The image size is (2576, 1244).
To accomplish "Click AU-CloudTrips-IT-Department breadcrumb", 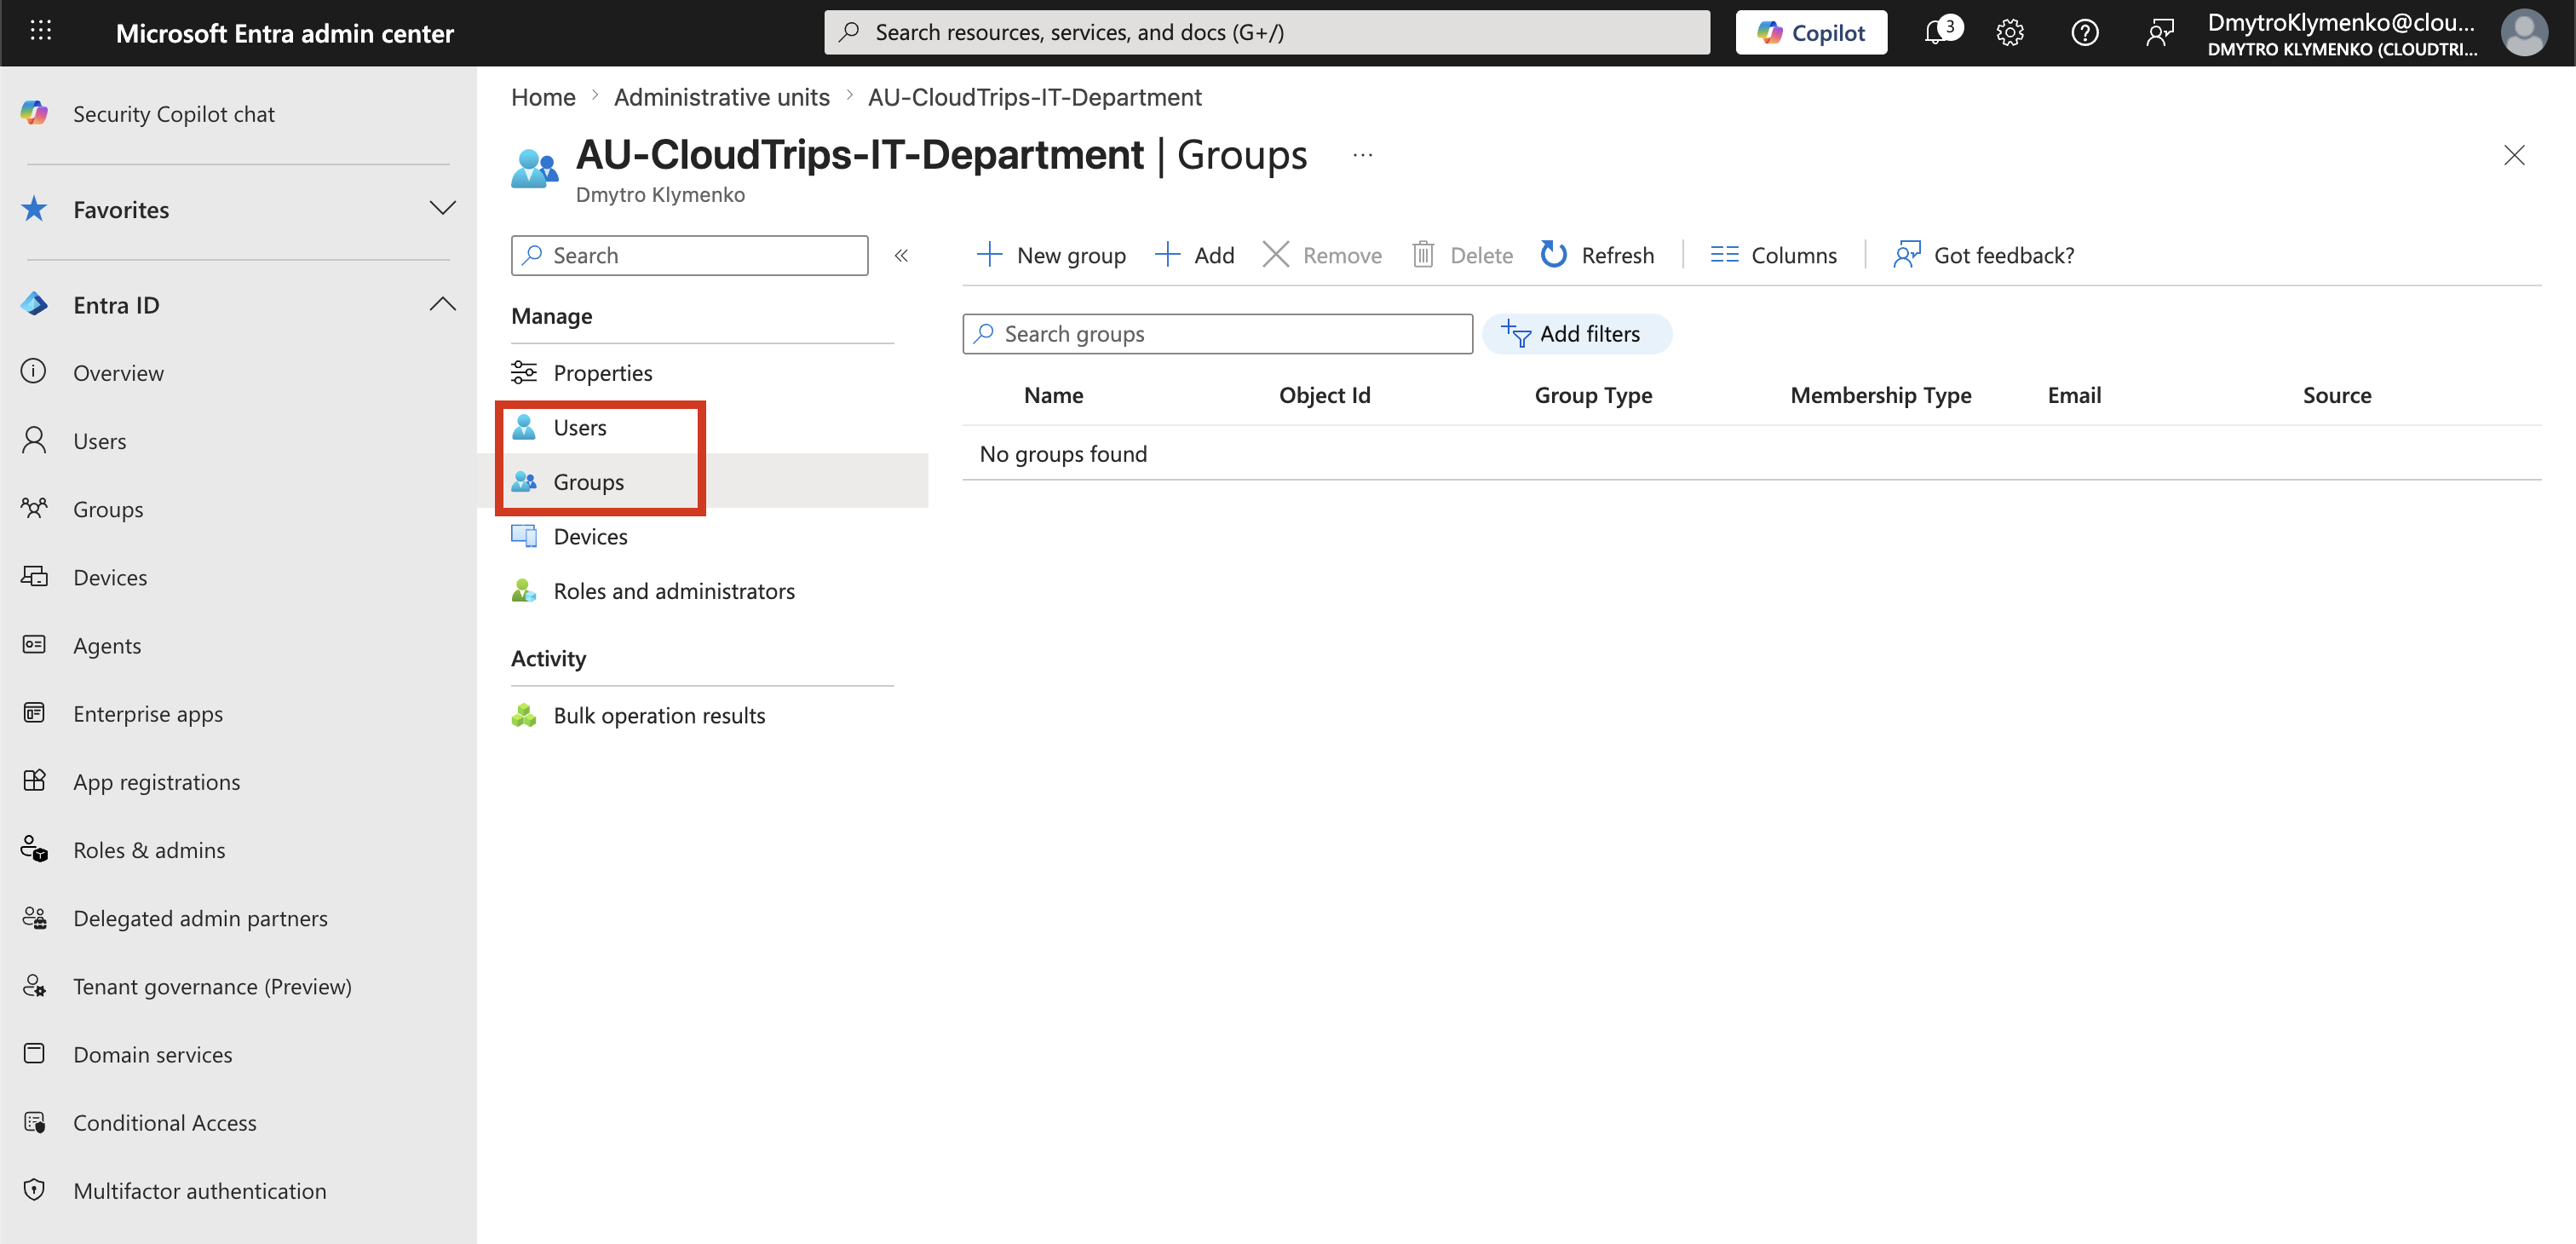I will [x=1034, y=97].
